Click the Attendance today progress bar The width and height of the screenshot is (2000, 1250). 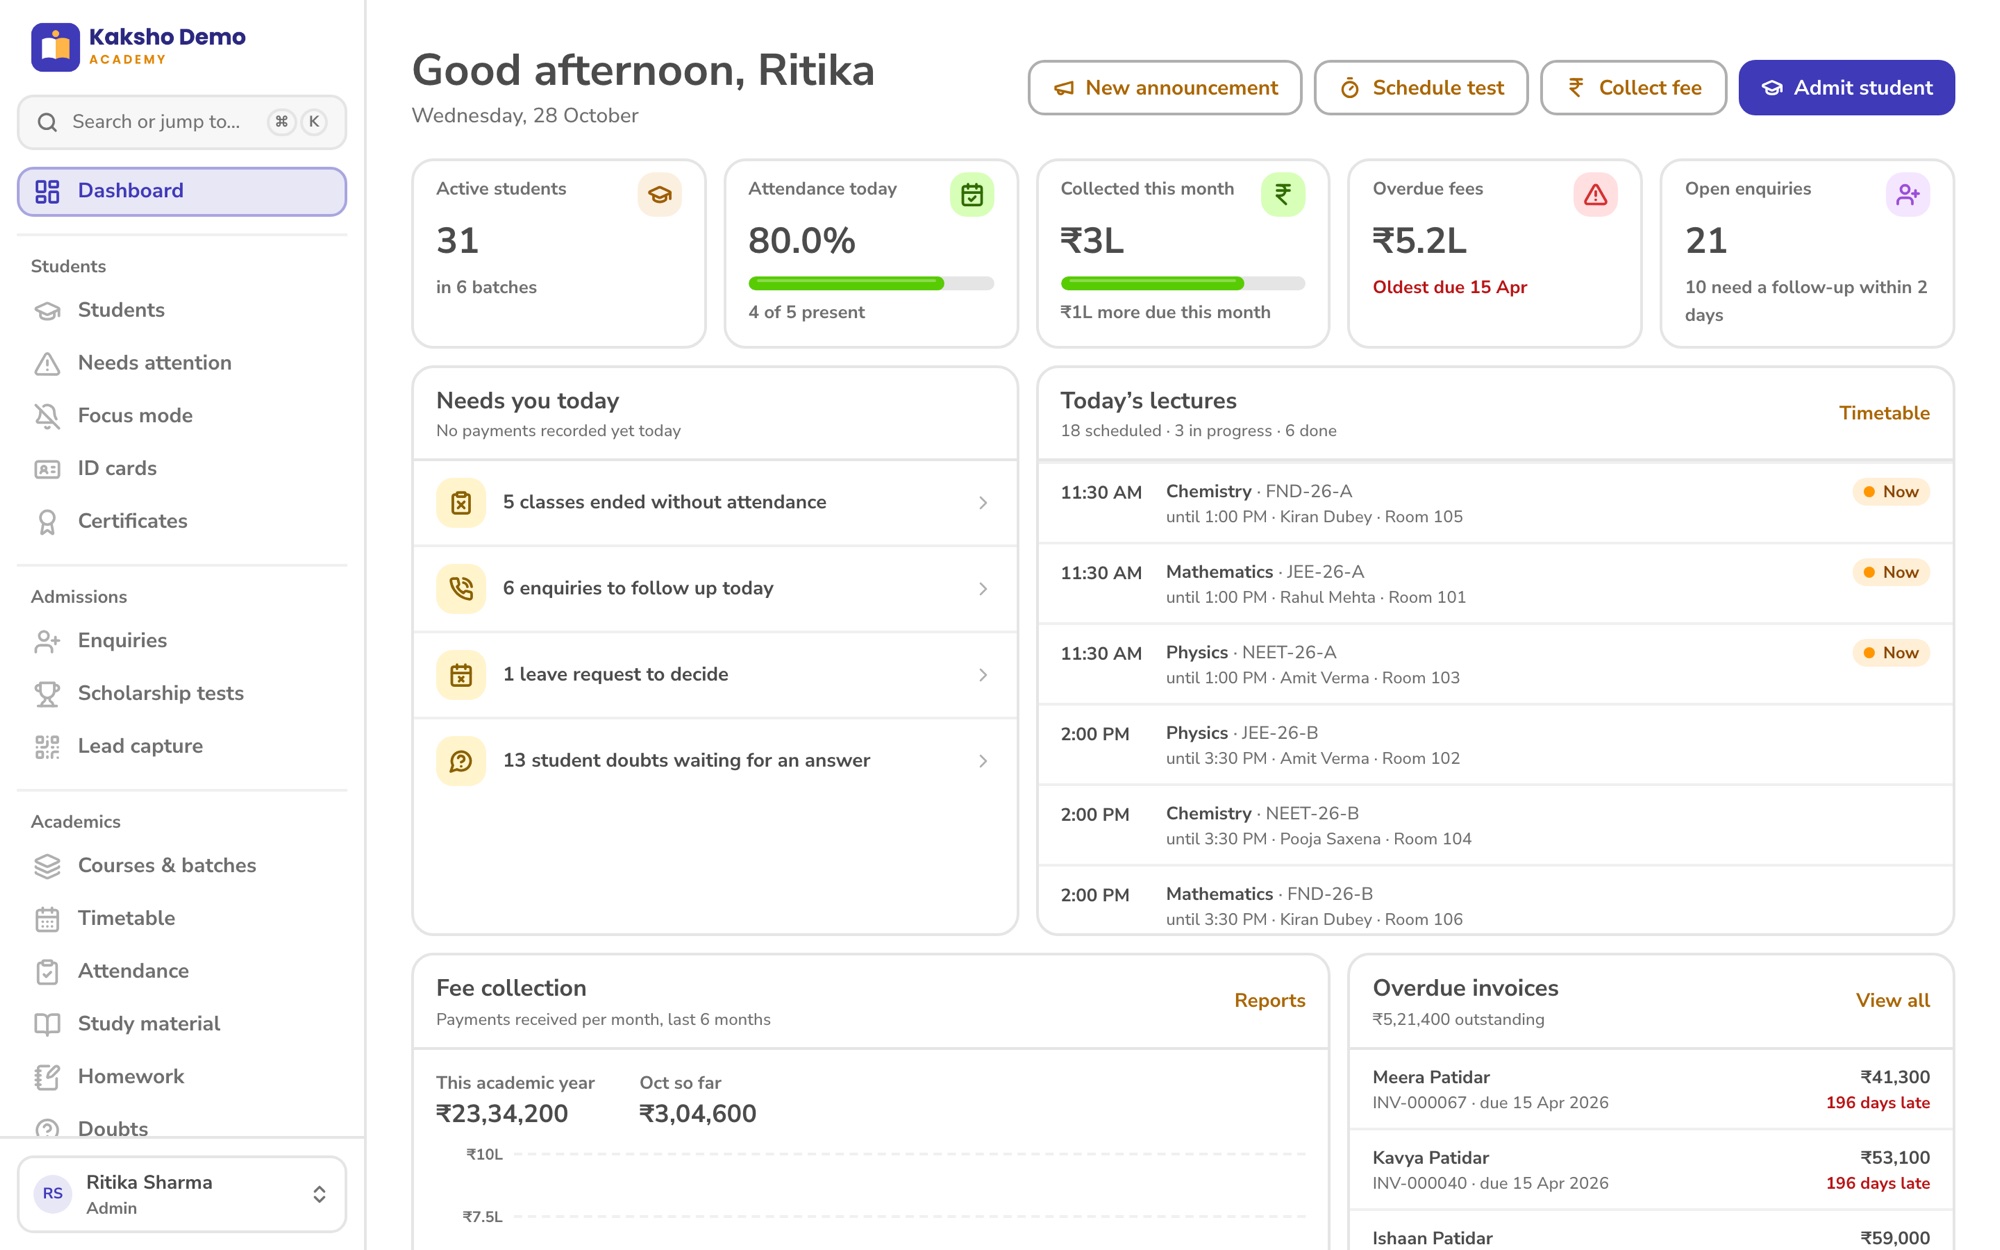click(871, 284)
